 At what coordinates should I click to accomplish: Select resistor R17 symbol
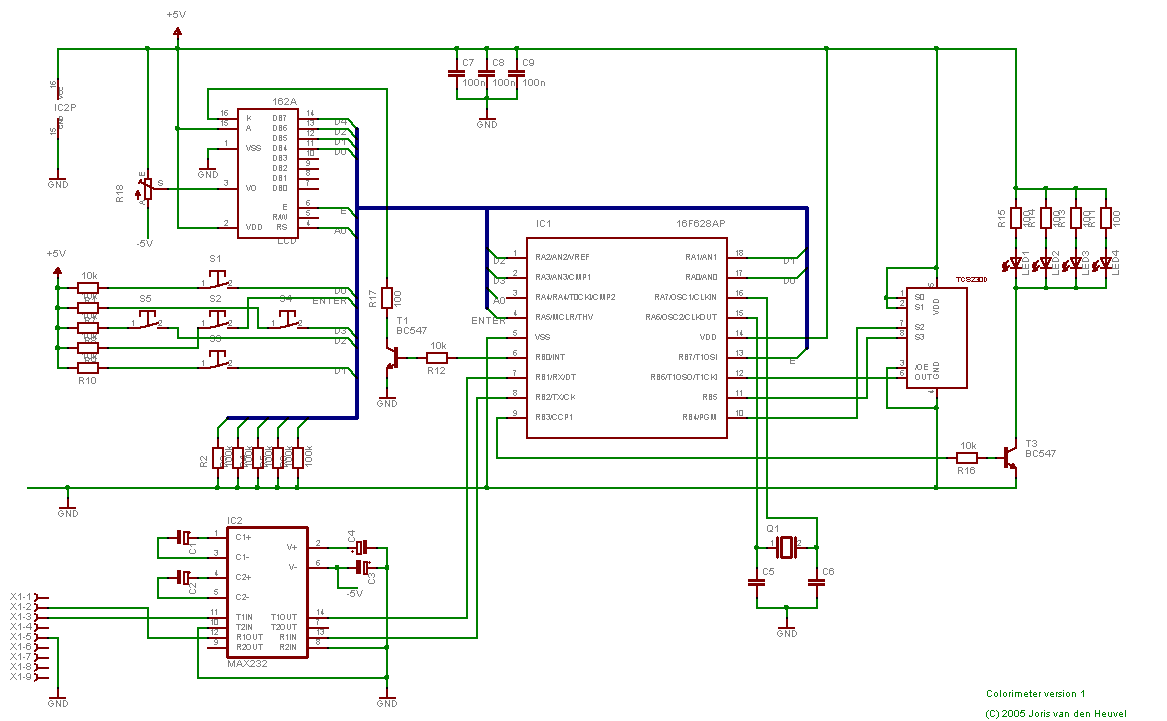[x=387, y=298]
